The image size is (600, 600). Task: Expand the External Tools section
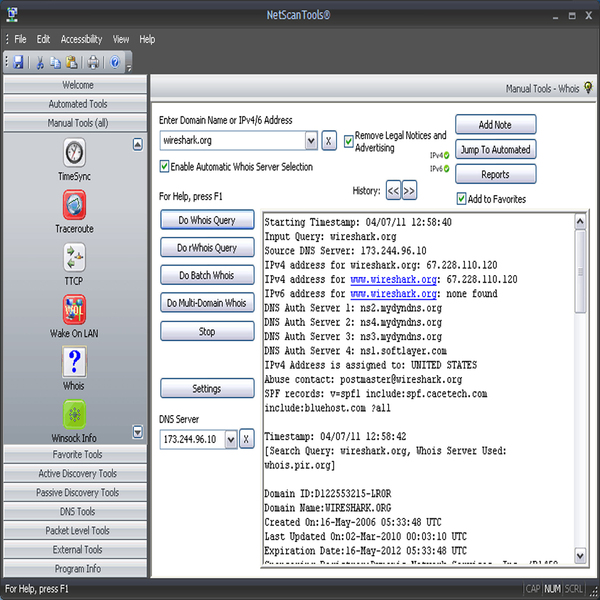click(x=75, y=549)
